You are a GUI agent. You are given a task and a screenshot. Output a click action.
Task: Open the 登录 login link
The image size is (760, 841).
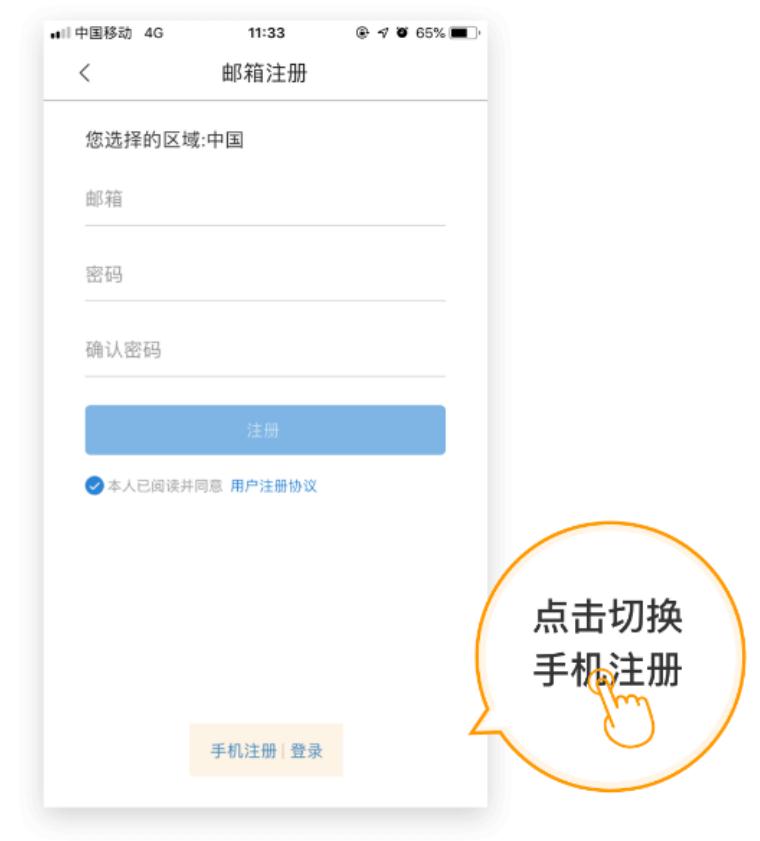(x=306, y=751)
